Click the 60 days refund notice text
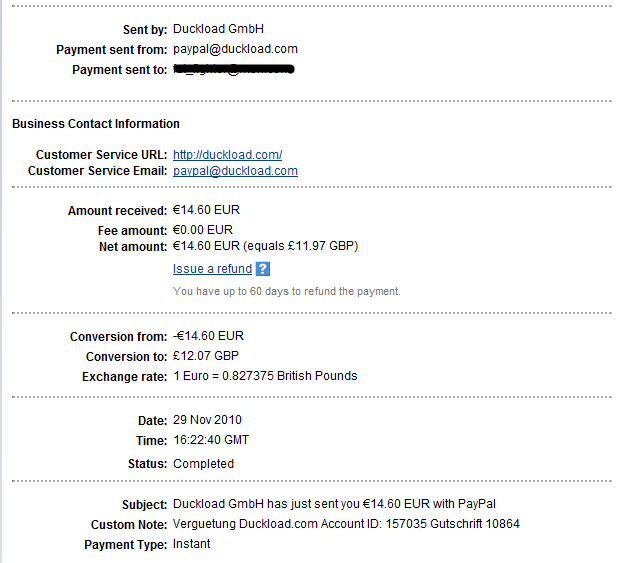The width and height of the screenshot is (629, 563). (x=286, y=291)
